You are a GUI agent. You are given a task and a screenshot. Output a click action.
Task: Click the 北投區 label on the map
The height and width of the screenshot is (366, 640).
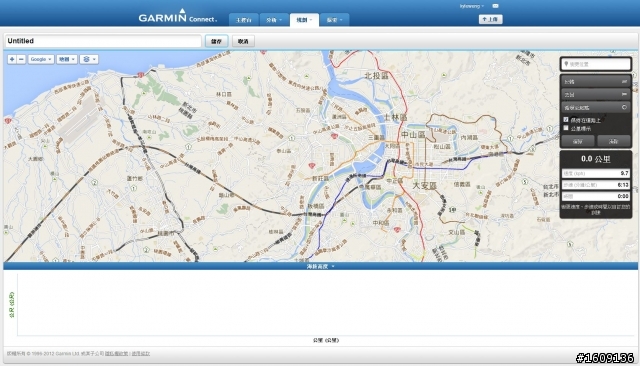[376, 75]
